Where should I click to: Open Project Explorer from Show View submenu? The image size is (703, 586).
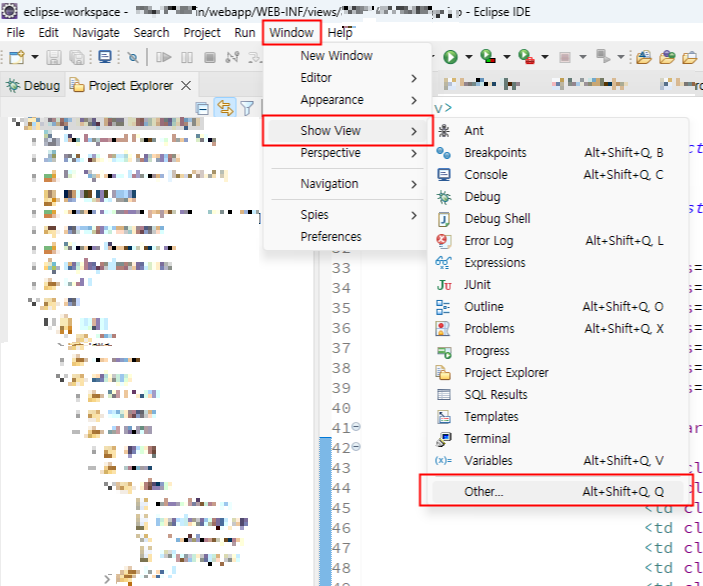(558, 372)
